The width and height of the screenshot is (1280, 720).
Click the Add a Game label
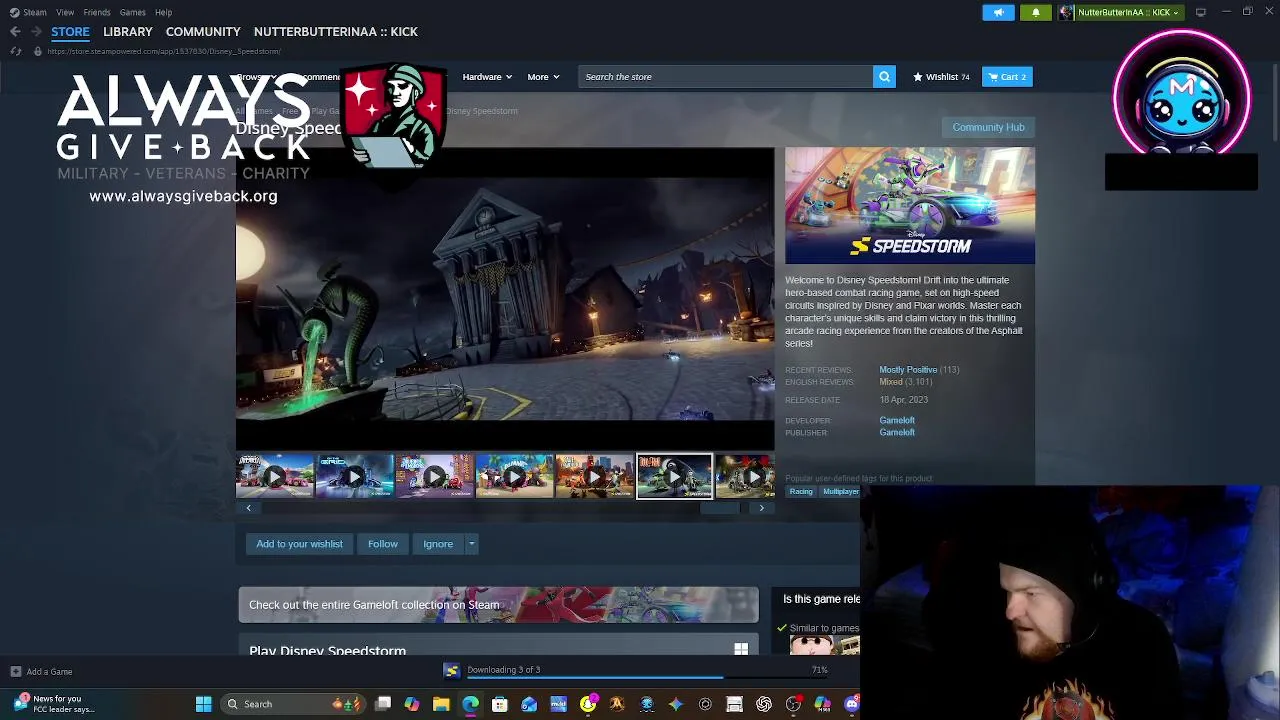click(x=49, y=672)
